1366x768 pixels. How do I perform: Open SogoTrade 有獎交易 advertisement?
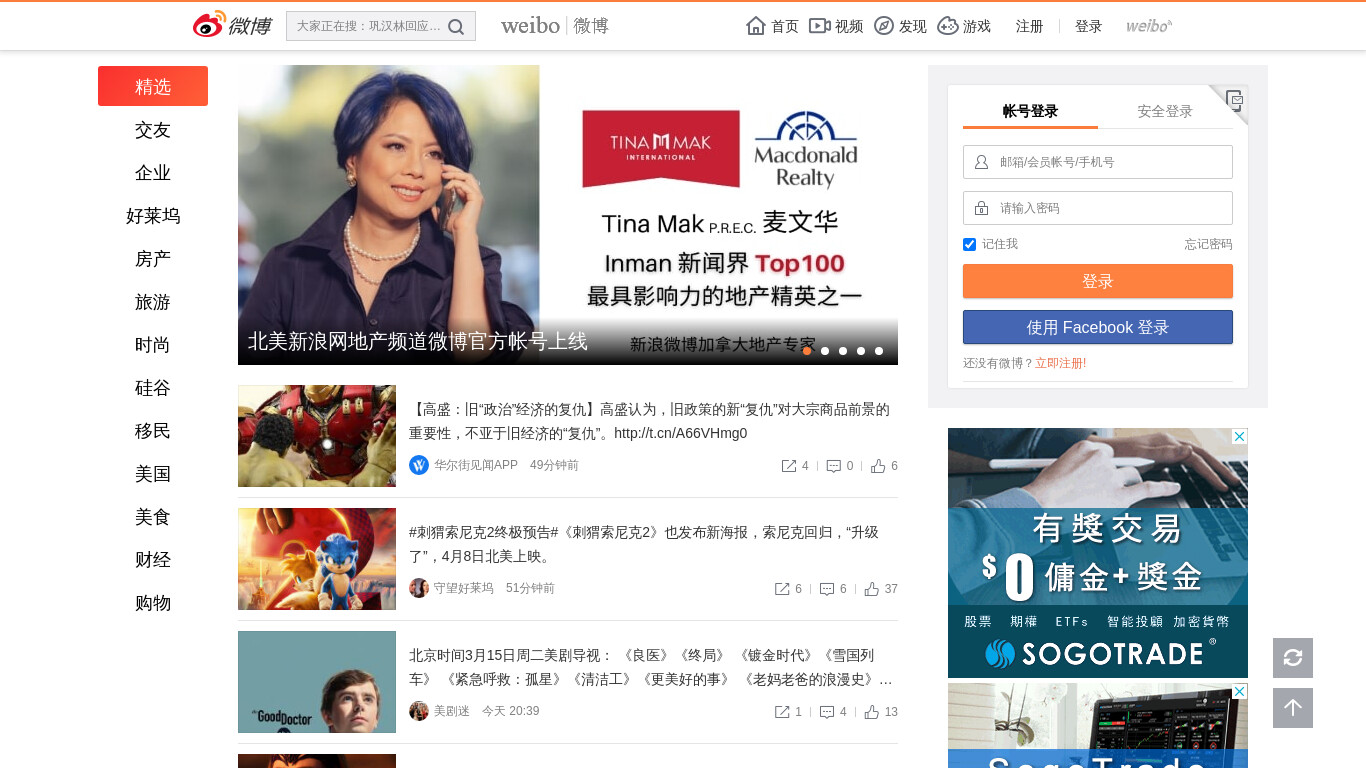click(1098, 553)
